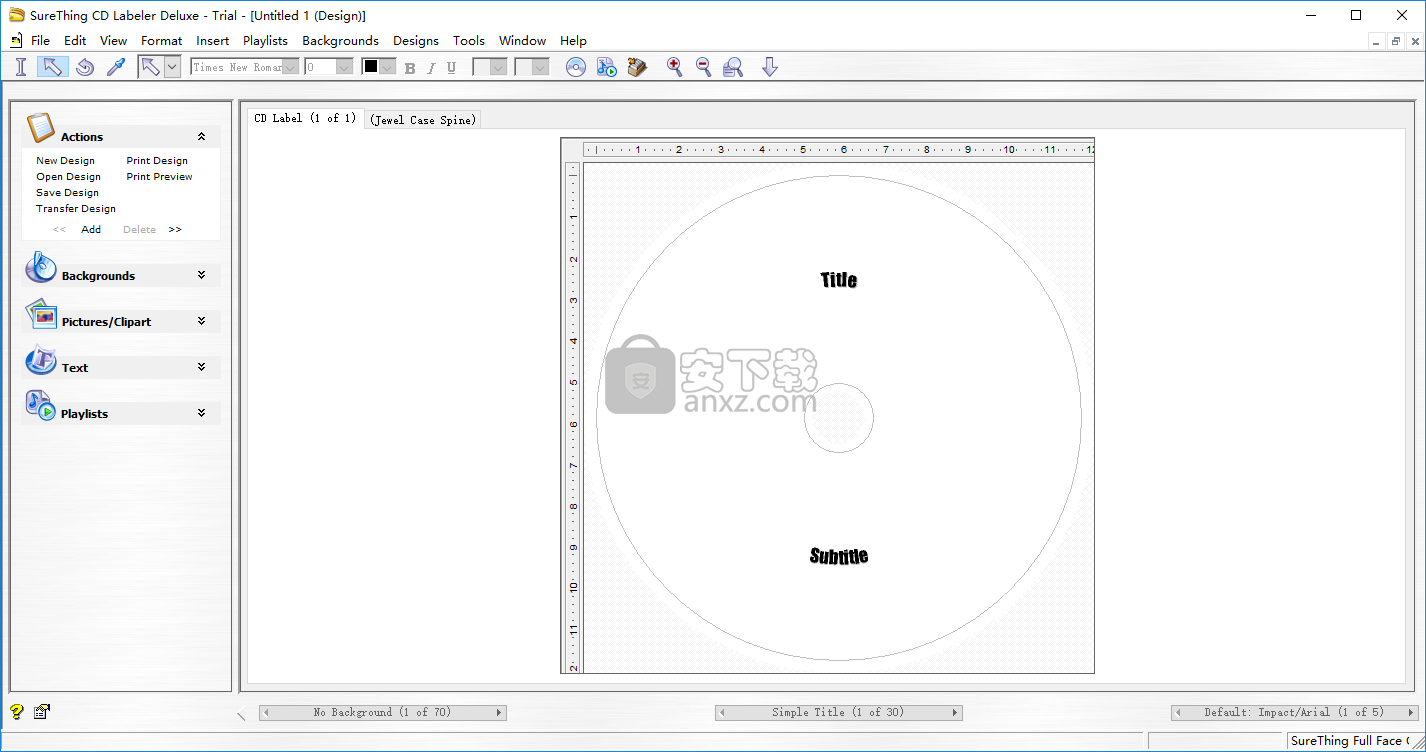Click the blue down arrow icon
The width and height of the screenshot is (1426, 752).
point(769,67)
